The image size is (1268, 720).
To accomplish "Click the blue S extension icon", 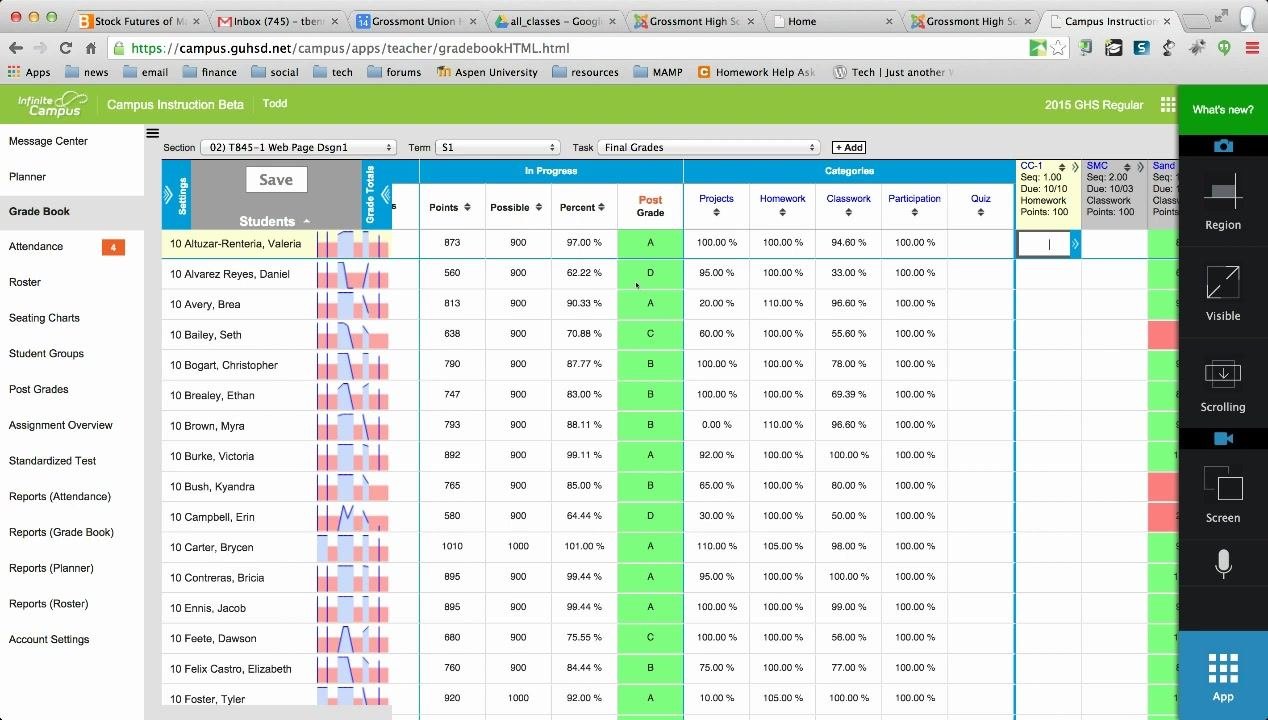I will tap(1141, 47).
